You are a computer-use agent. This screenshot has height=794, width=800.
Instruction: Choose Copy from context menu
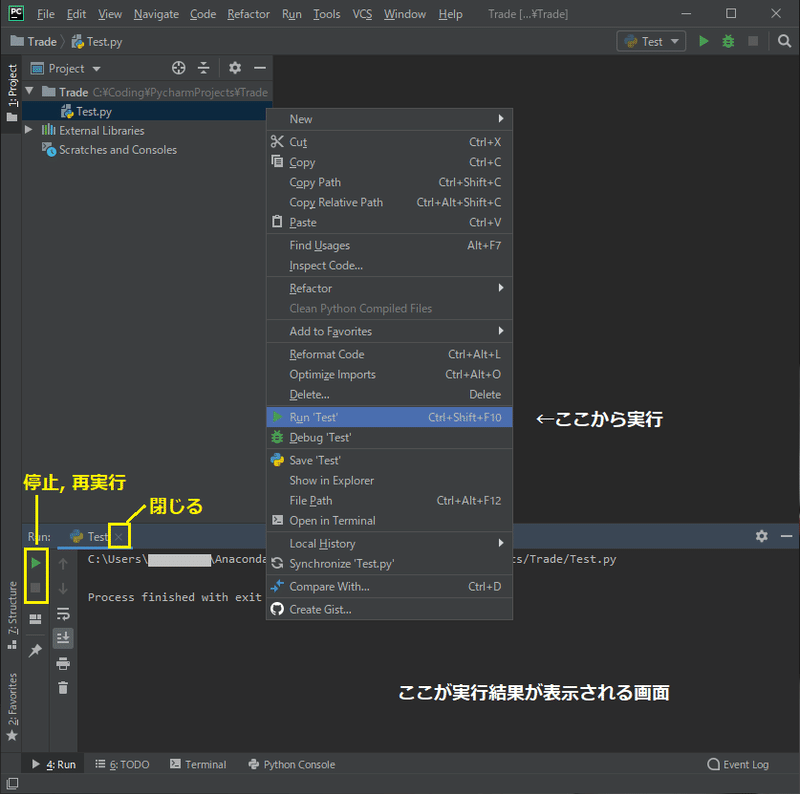tap(389, 162)
